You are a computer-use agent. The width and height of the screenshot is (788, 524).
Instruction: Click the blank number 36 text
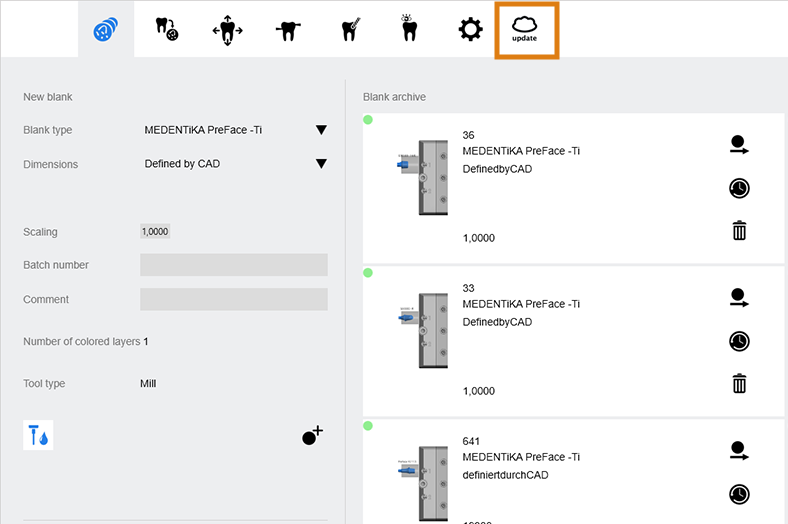[x=468, y=135]
